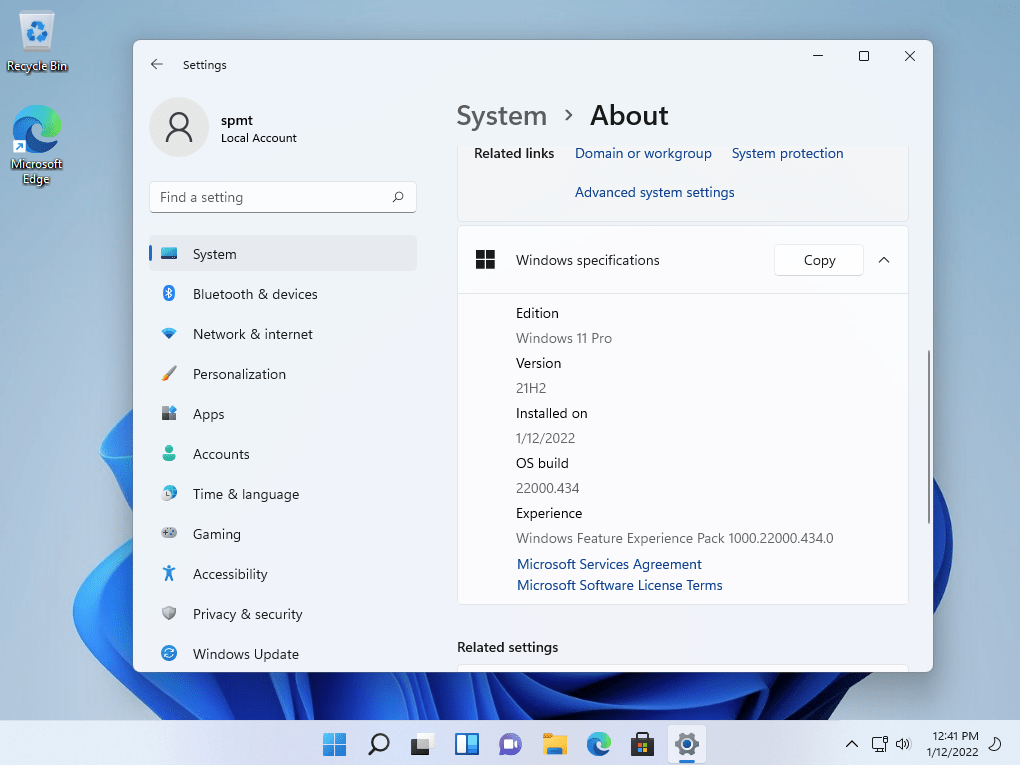Select the Microsoft Edge desktop shortcut

coord(36,146)
